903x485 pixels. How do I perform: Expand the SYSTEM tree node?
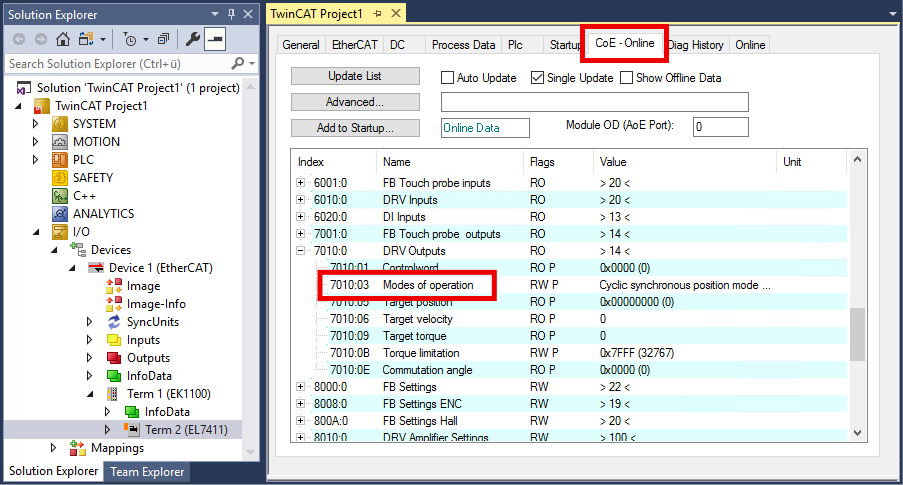(x=35, y=124)
